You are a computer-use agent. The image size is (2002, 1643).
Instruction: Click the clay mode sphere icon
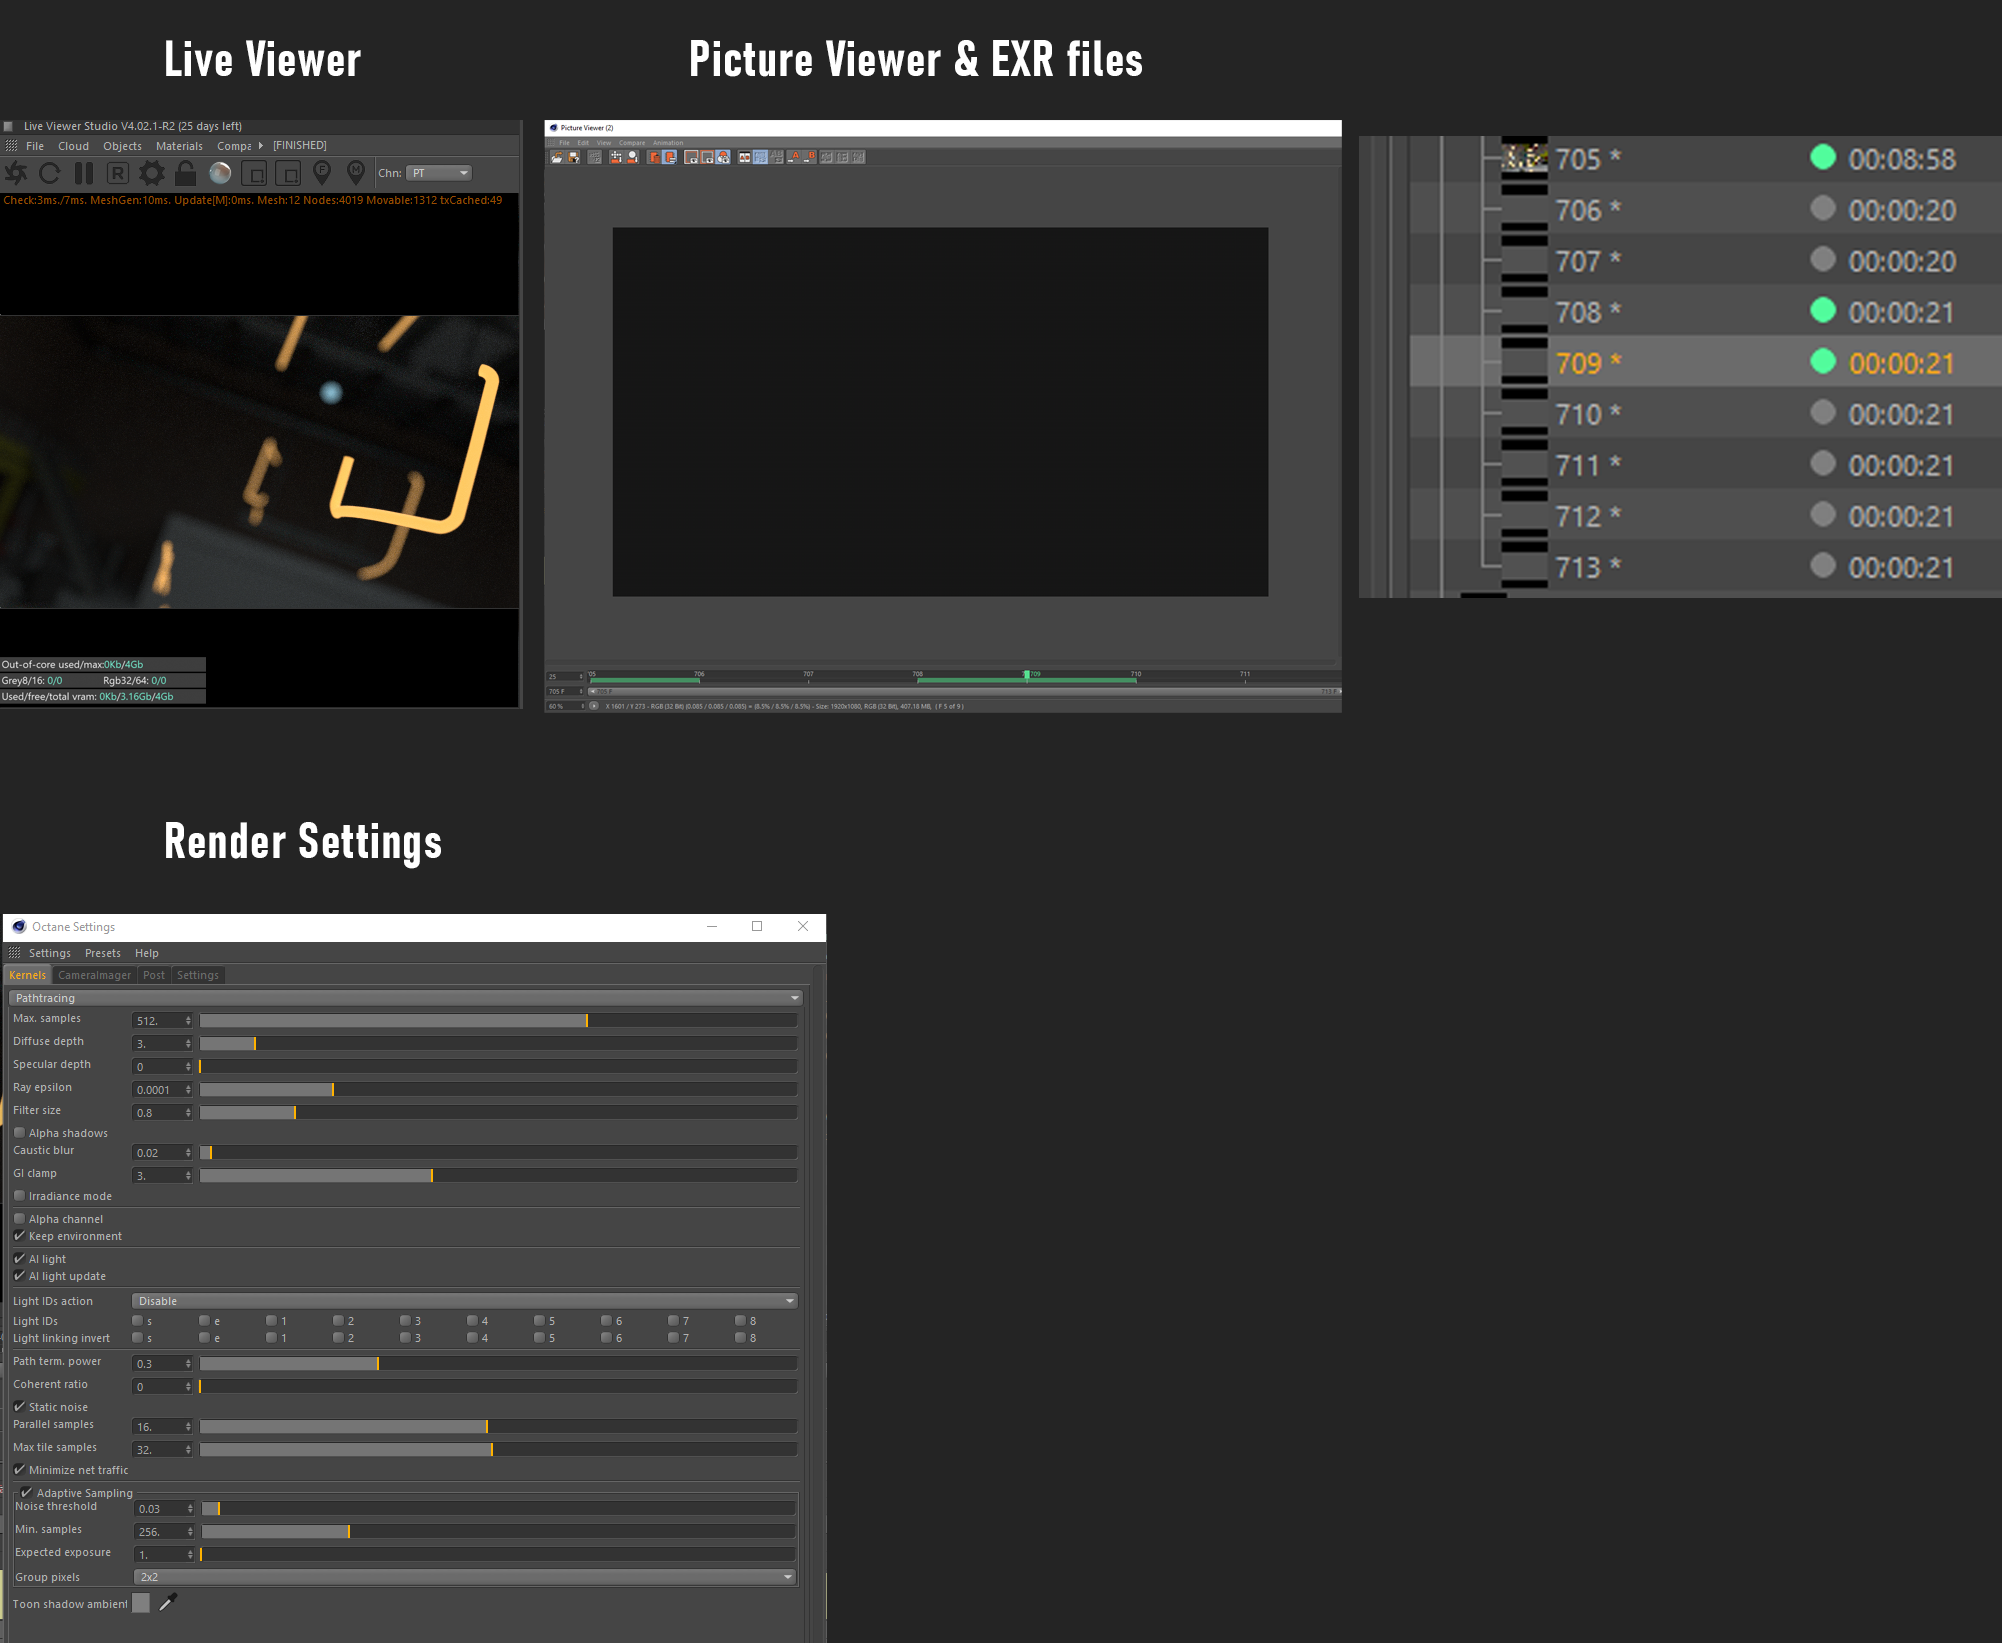(220, 173)
